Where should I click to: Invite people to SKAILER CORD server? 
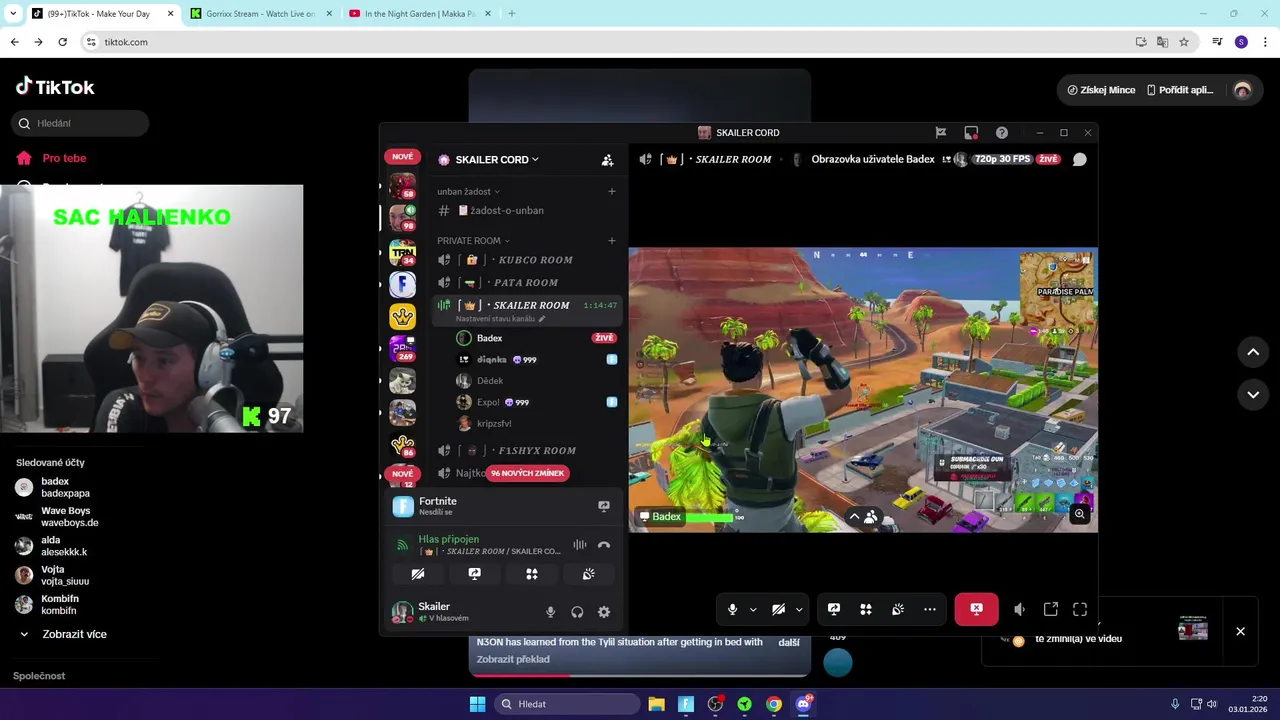(607, 160)
